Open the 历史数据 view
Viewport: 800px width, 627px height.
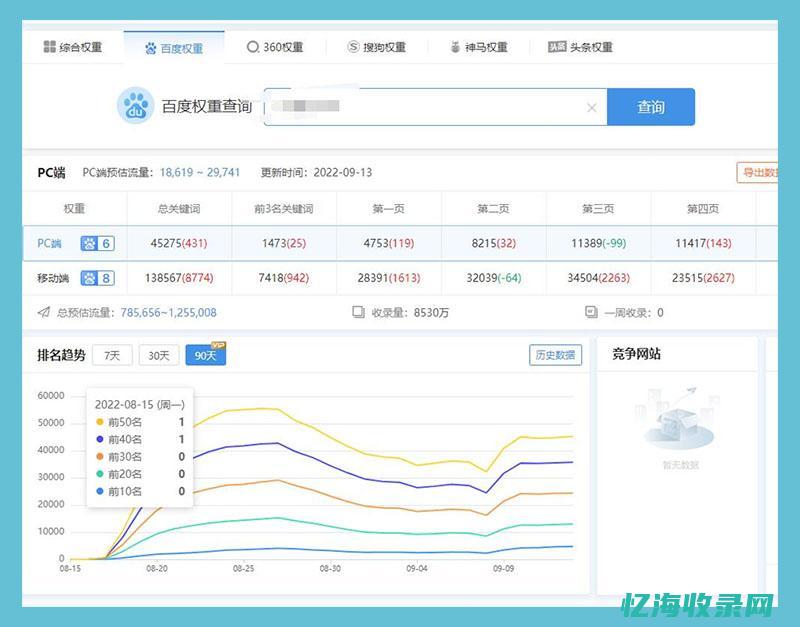[x=556, y=354]
